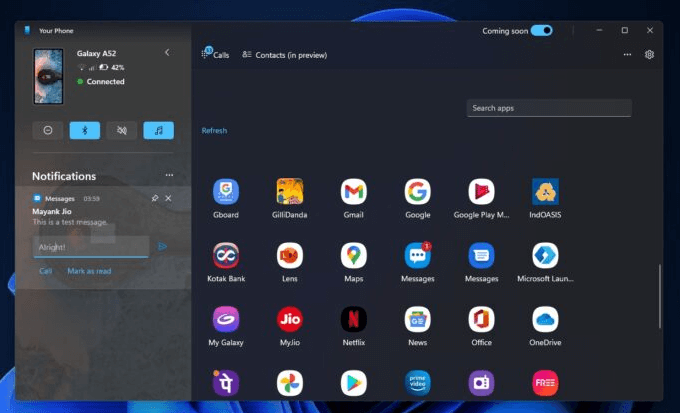Click the Search apps field
The image size is (680, 413).
549,108
